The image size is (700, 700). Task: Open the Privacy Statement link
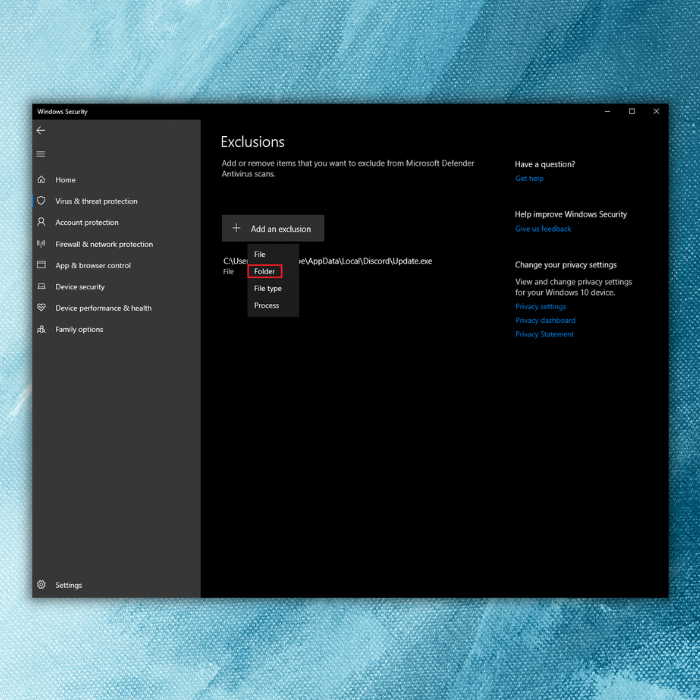544,334
